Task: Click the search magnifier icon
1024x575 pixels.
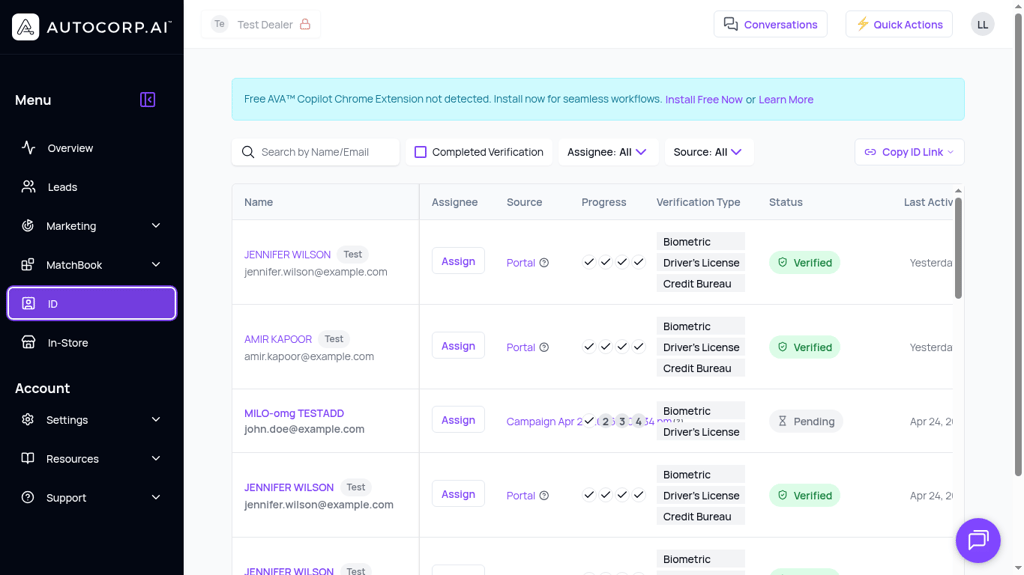Action: [248, 152]
